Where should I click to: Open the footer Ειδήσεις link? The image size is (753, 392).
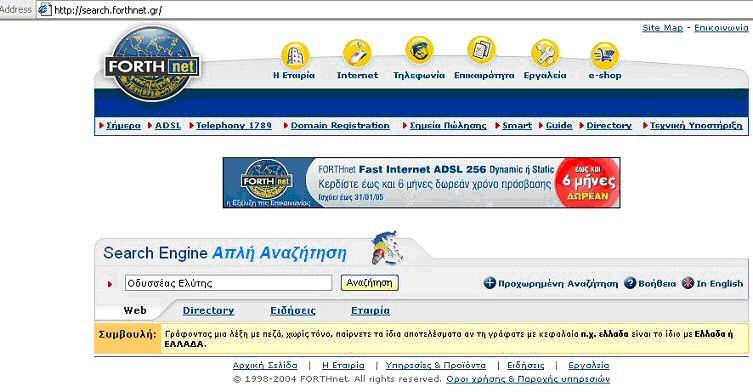[x=526, y=366]
